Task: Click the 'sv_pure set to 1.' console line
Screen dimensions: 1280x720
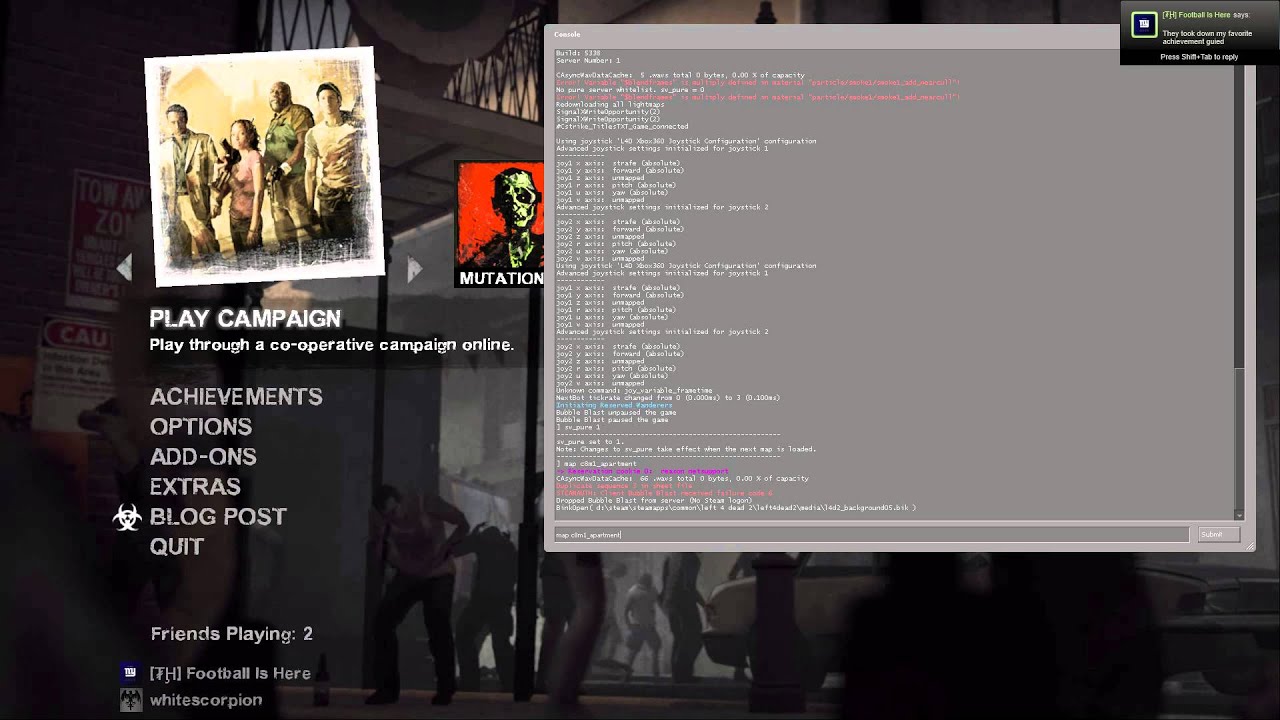Action: (x=590, y=442)
